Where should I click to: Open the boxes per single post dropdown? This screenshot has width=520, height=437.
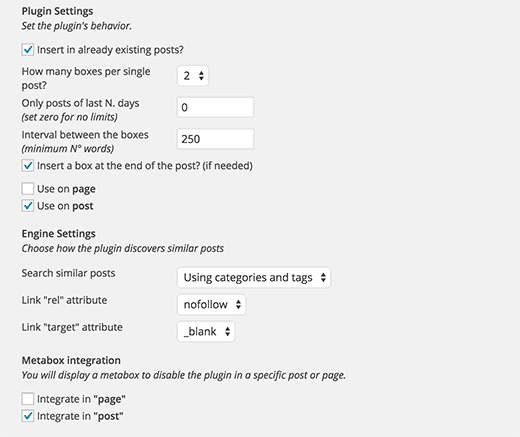click(x=193, y=76)
